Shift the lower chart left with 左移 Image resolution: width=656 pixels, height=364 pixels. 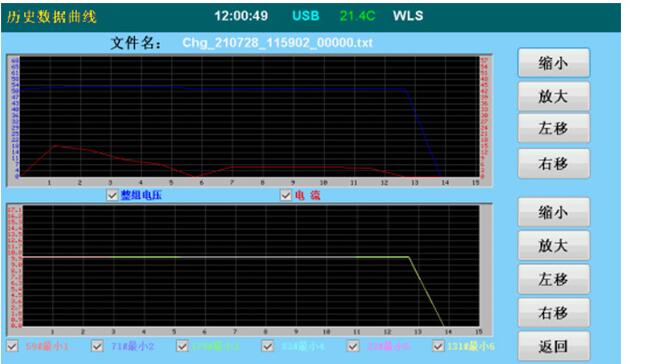(x=554, y=279)
